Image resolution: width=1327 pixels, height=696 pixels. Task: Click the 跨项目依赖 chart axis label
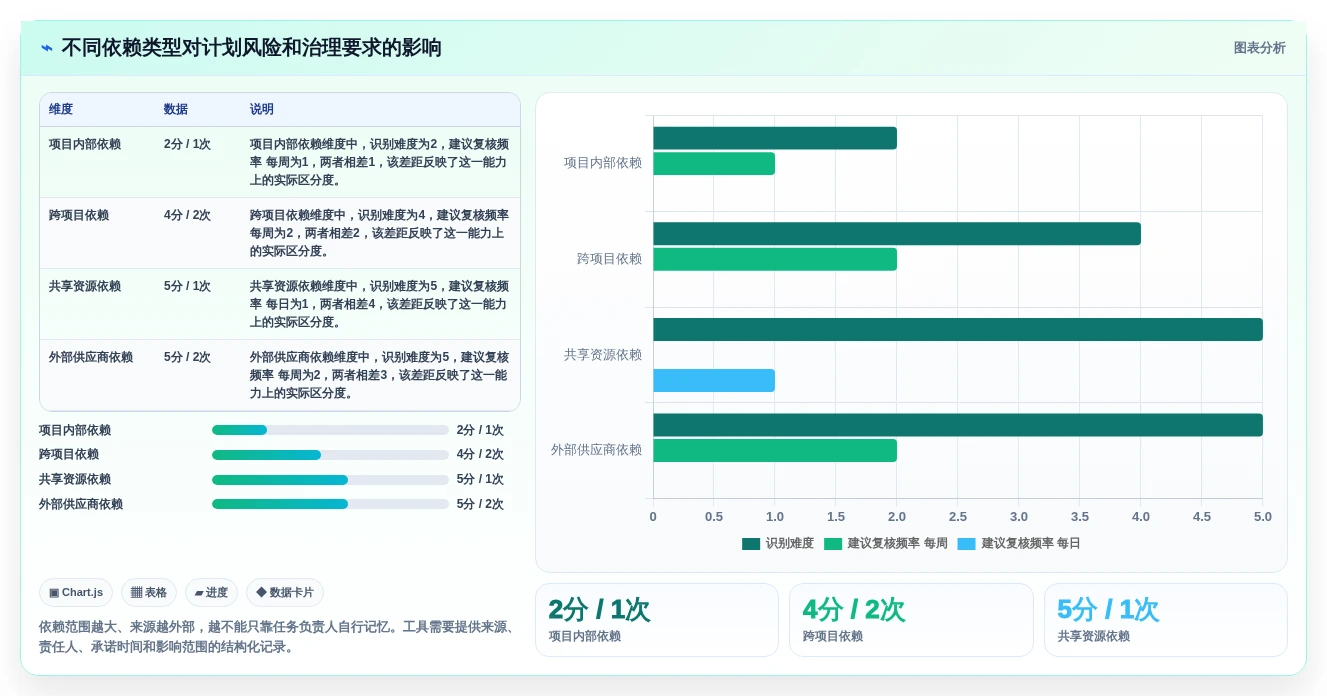pos(610,259)
